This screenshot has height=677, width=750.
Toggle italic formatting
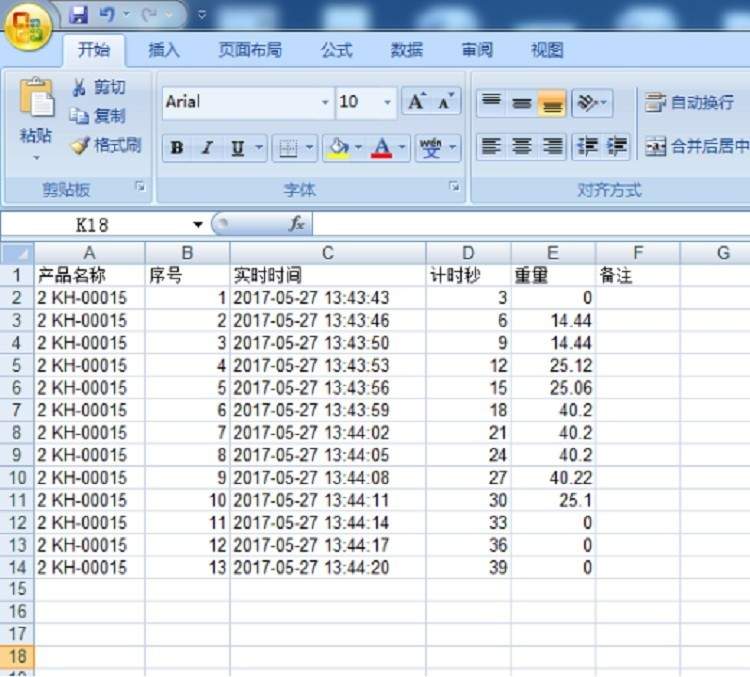click(207, 148)
